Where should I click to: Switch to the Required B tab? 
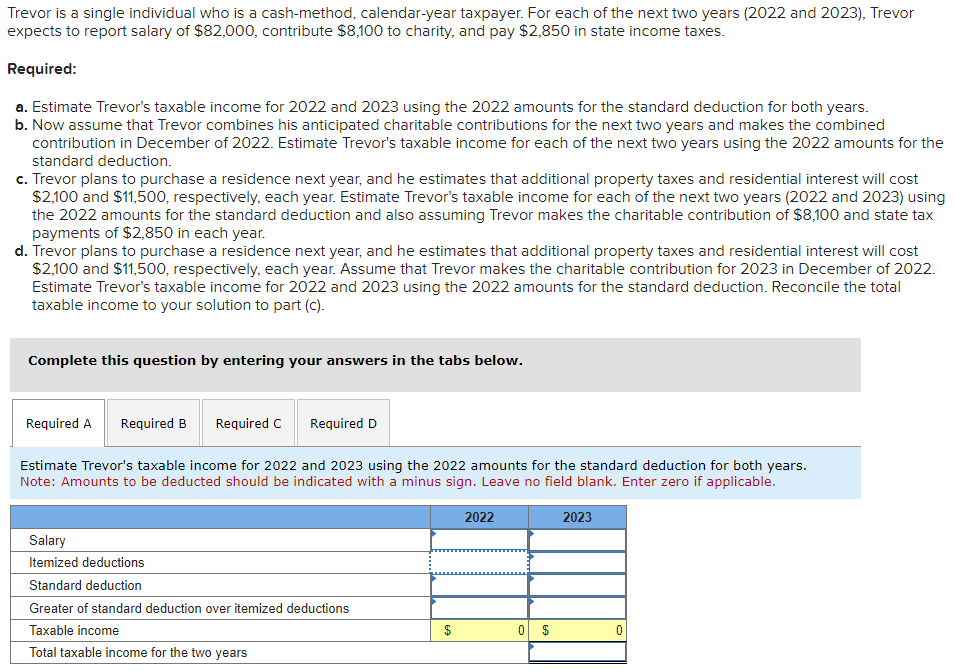pyautogui.click(x=152, y=422)
